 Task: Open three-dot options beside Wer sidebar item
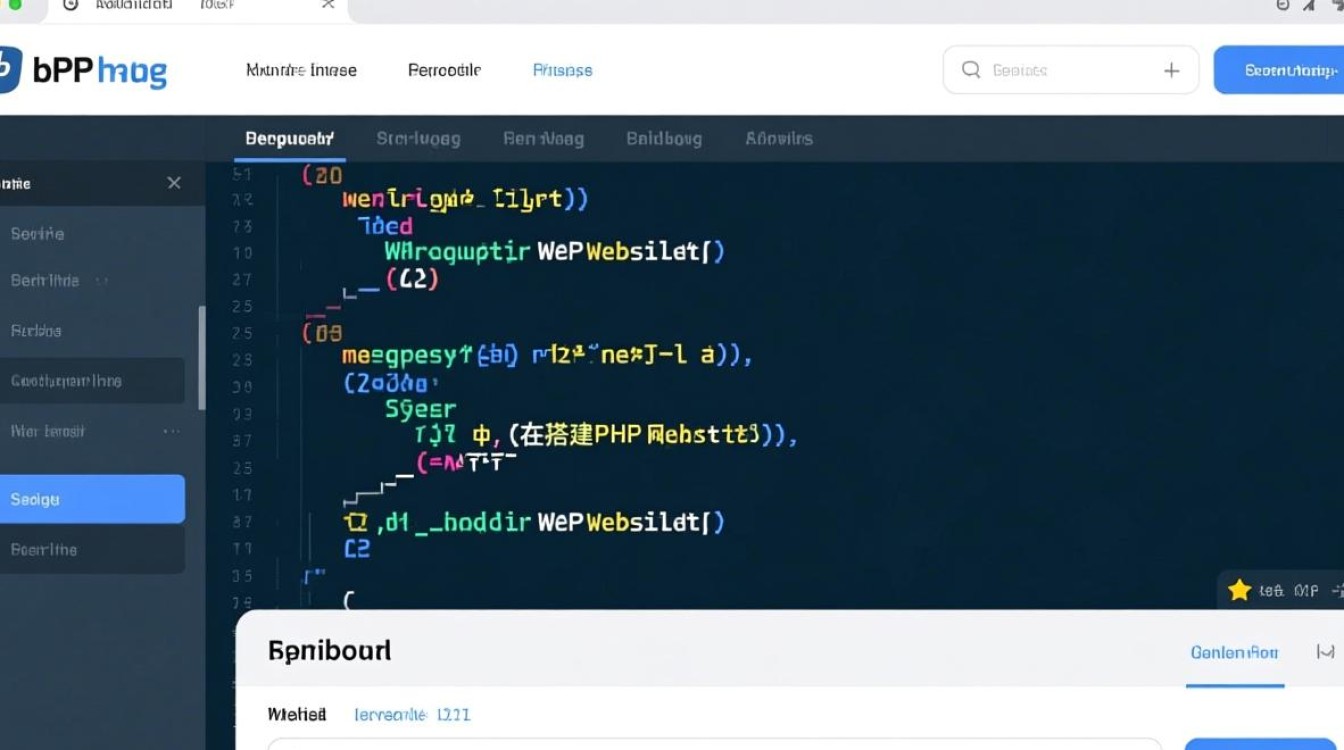coord(171,431)
